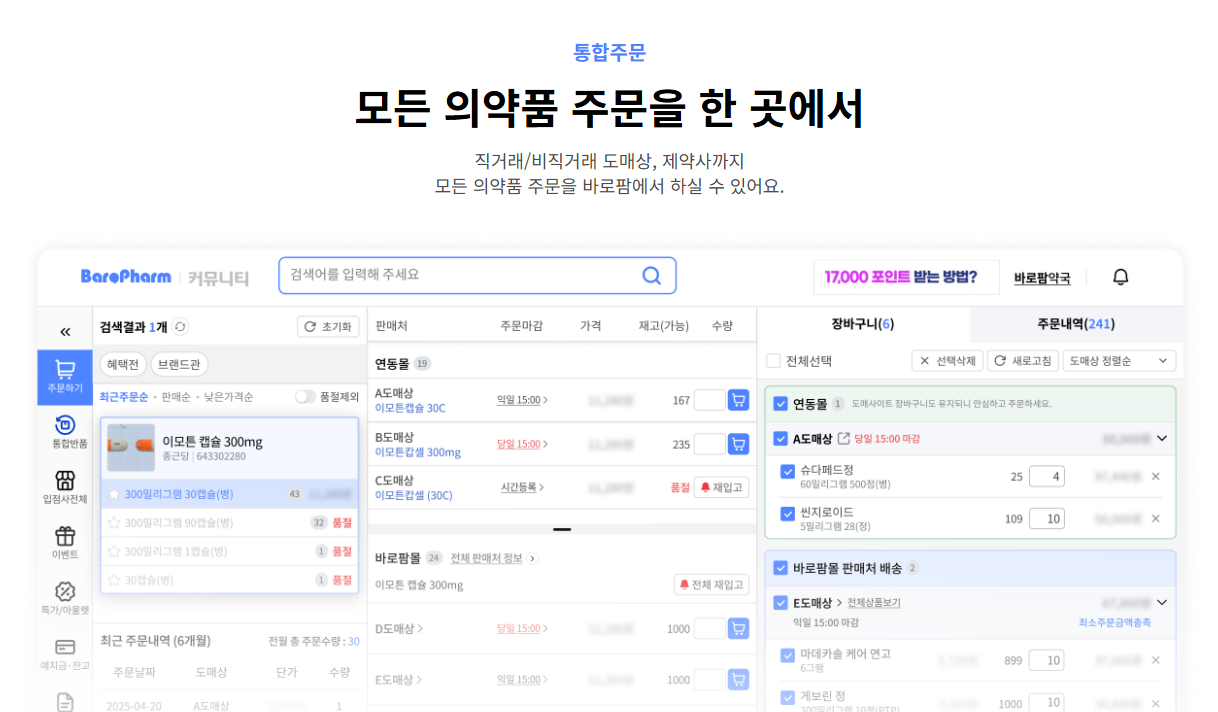The image size is (1218, 712).
Task: Open the 도매상 정렬순 dropdown
Action: point(1119,360)
